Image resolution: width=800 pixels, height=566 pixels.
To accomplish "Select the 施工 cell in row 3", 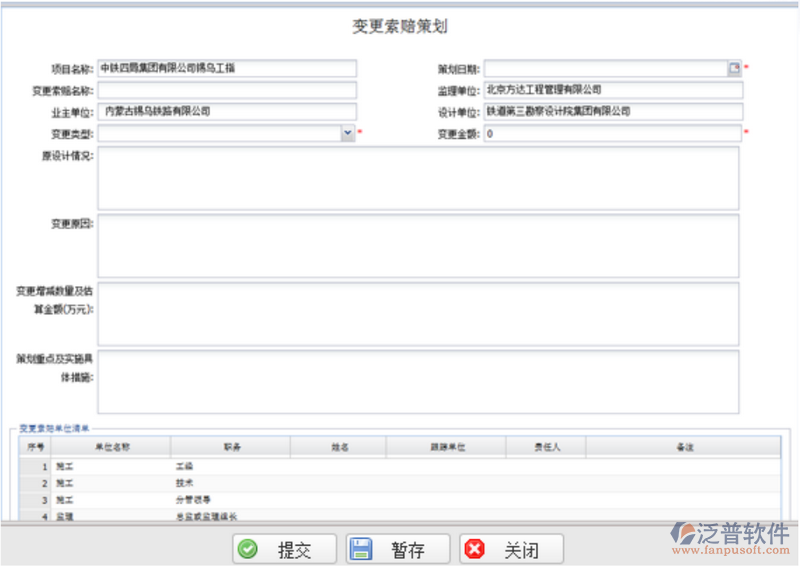I will coord(111,500).
